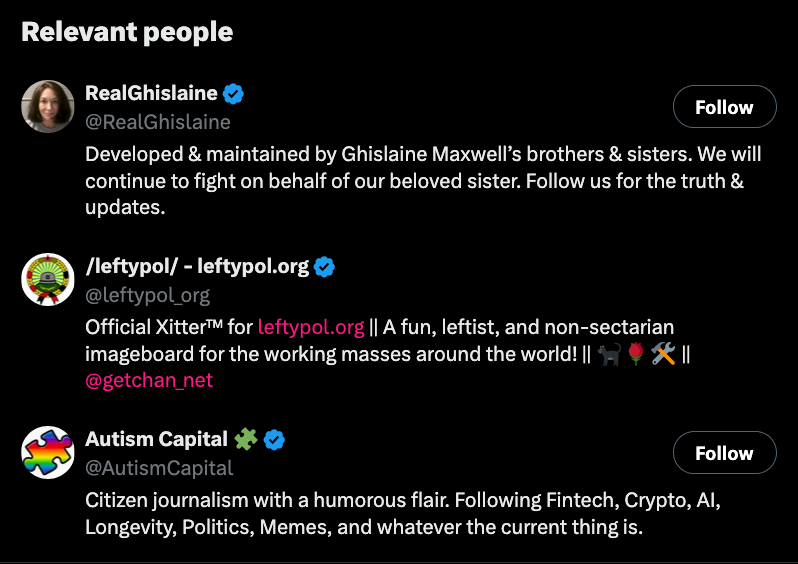Follow the Autism Capital account
Image resolution: width=798 pixels, height=564 pixels.
tap(724, 453)
